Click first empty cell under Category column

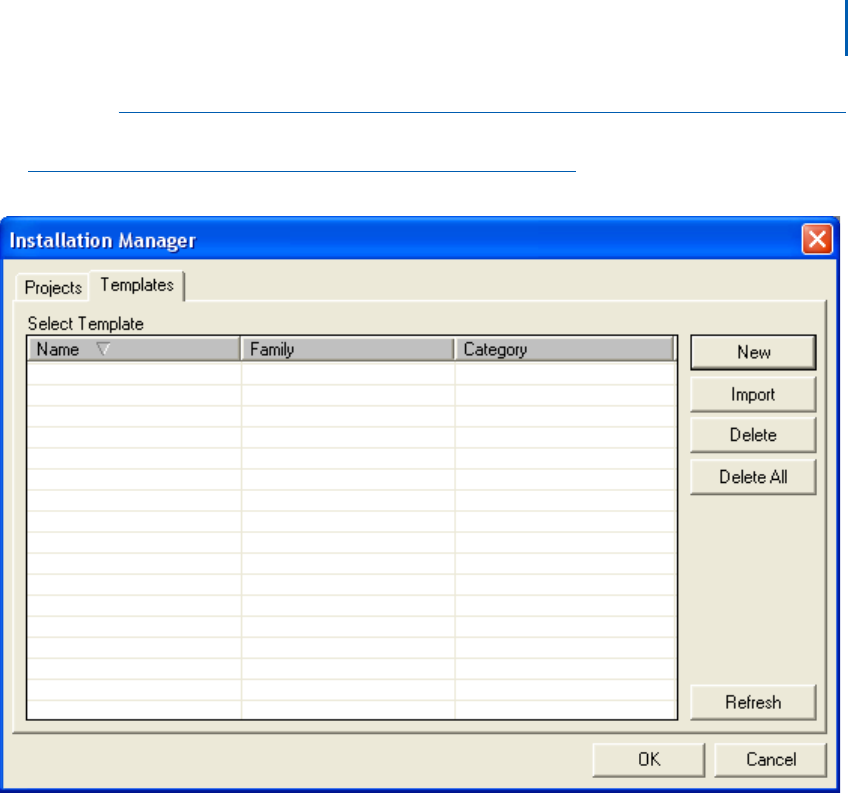[x=565, y=373]
